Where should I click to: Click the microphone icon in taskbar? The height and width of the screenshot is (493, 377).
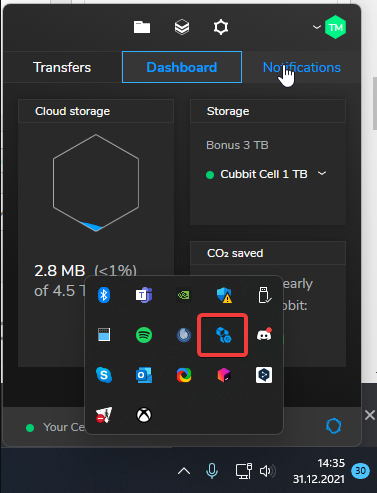tap(212, 471)
